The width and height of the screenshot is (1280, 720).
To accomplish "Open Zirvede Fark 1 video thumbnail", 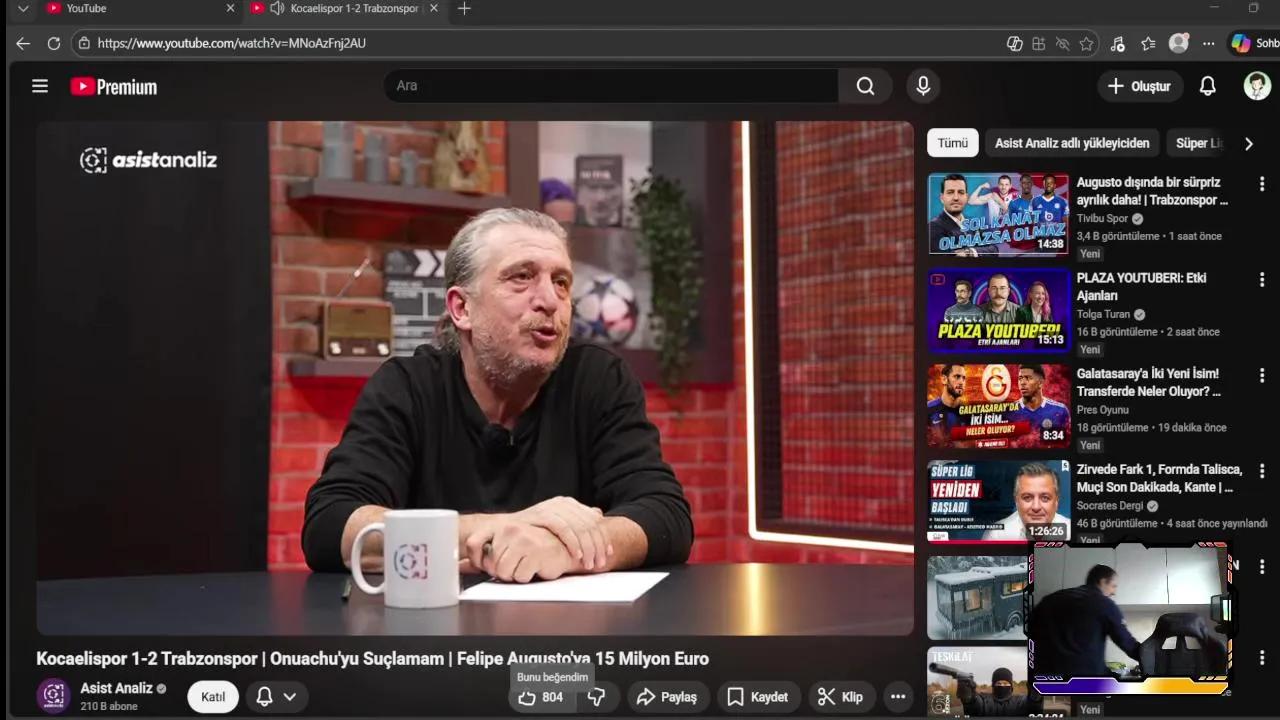I will pyautogui.click(x=998, y=500).
